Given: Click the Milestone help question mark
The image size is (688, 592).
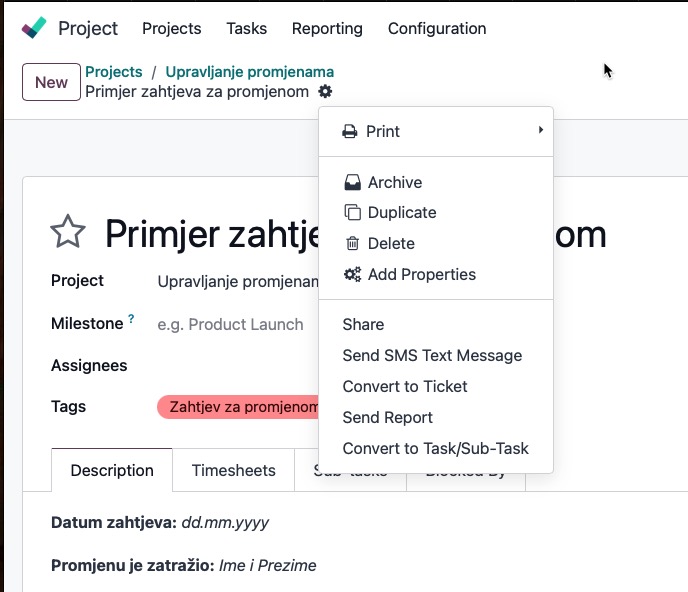Looking at the screenshot, I should point(131,319).
